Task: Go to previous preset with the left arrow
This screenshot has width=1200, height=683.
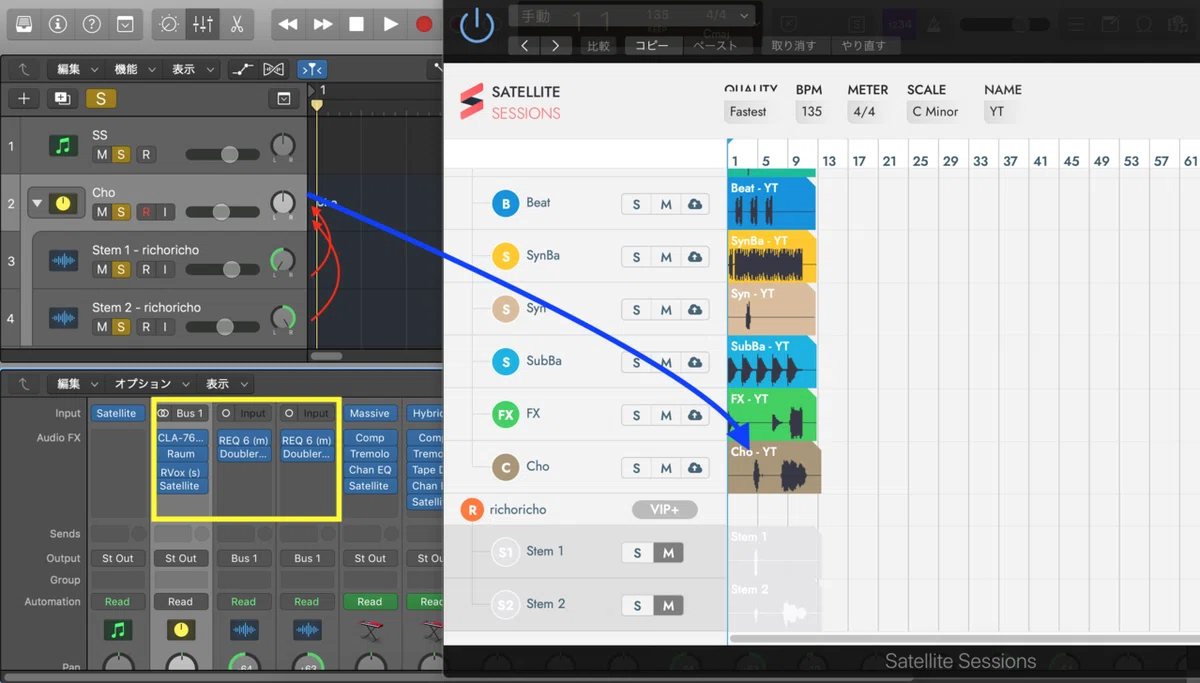Action: [x=525, y=46]
